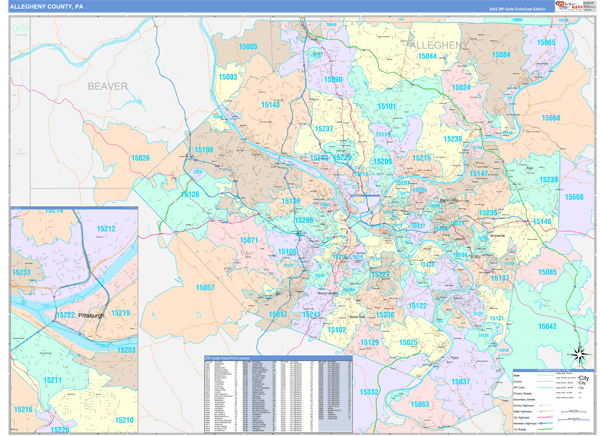Select the 15642 ZIP code region
The image size is (600, 436).
click(547, 327)
